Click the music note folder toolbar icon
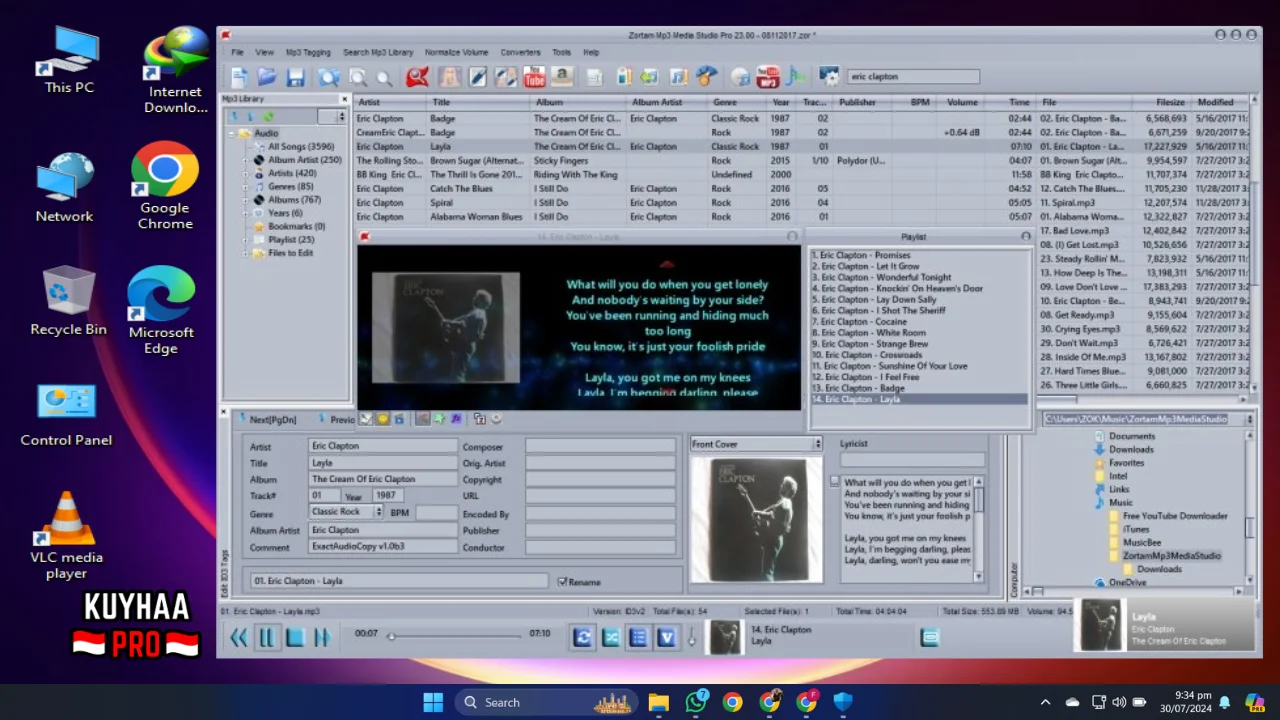The height and width of the screenshot is (720, 1280). click(x=677, y=77)
